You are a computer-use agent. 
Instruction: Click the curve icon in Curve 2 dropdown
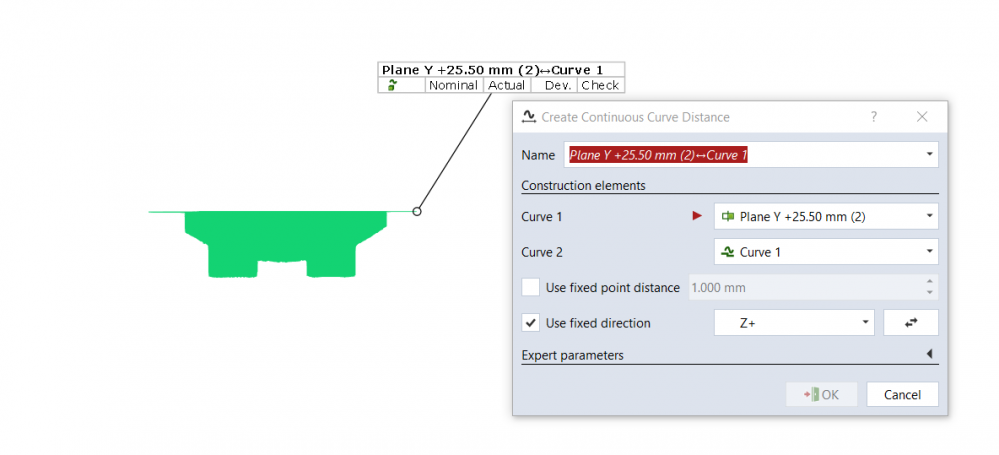coord(728,252)
